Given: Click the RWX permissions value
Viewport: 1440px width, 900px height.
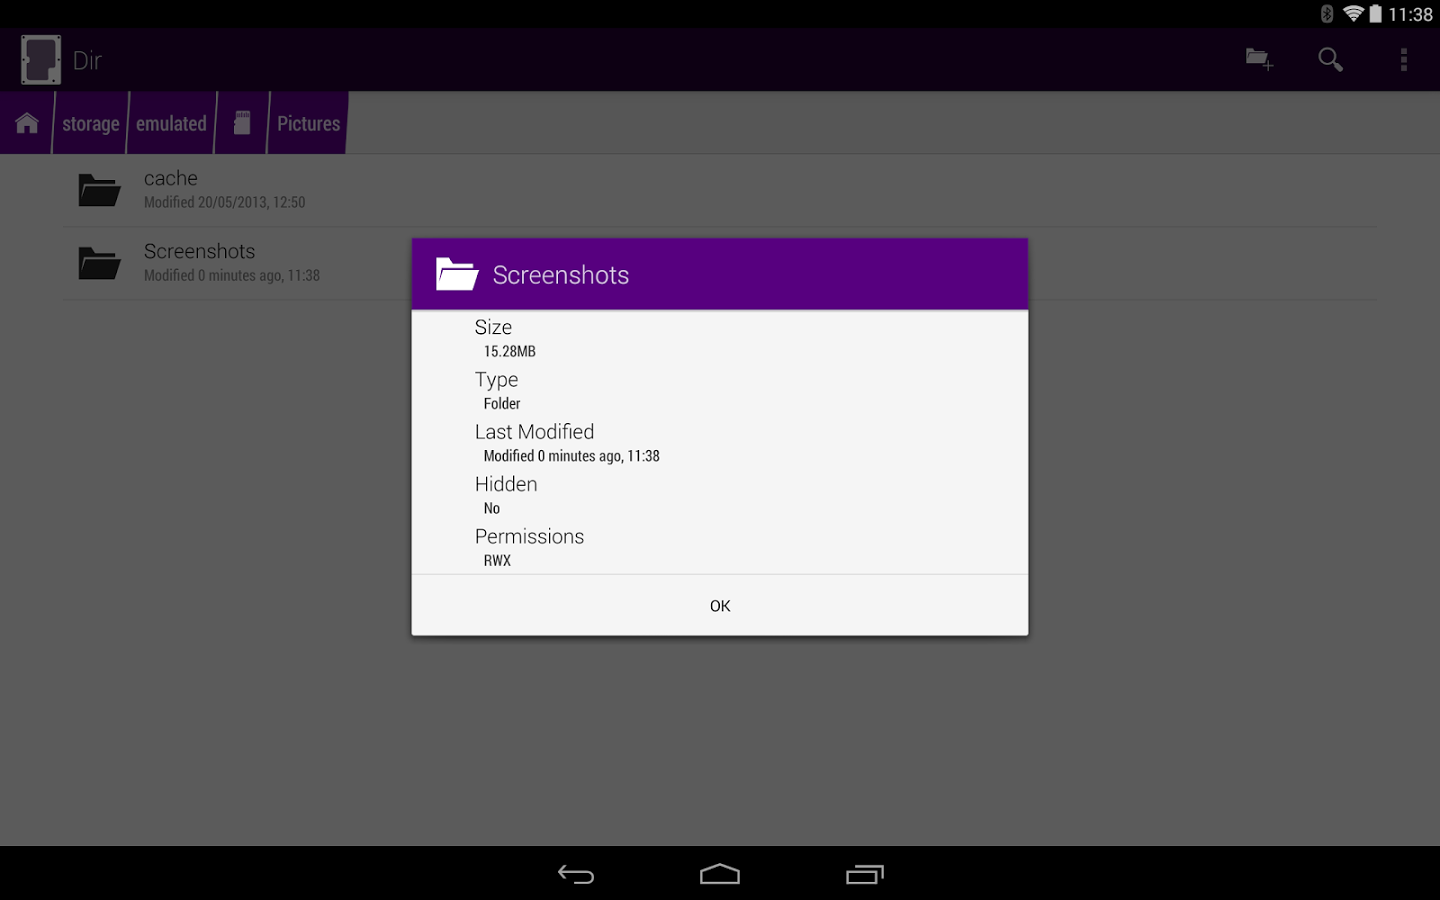Looking at the screenshot, I should (x=497, y=560).
